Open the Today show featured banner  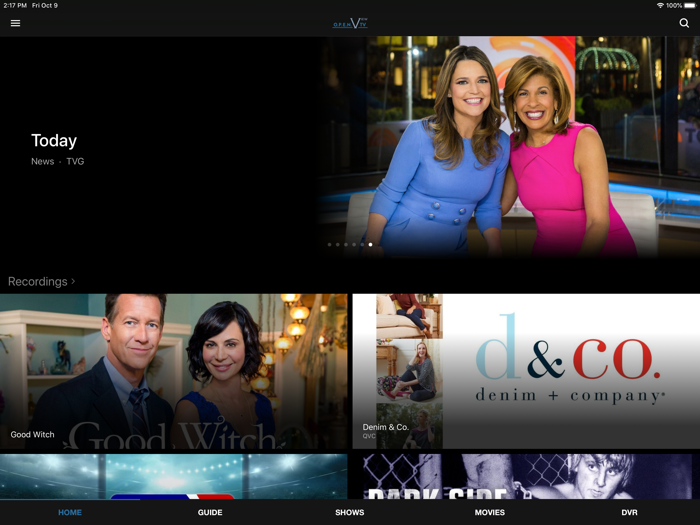pos(350,147)
